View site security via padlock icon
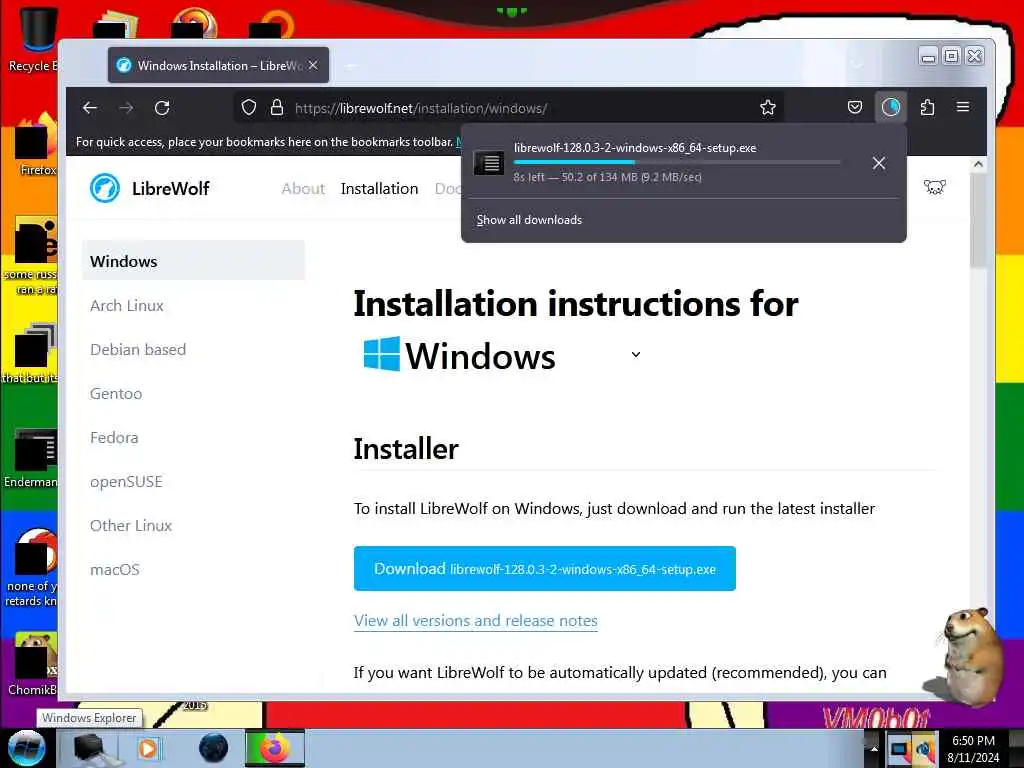 click(x=277, y=107)
